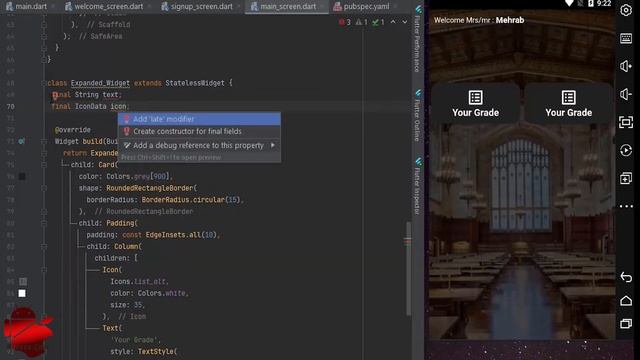Click the 'final String text;' code line
640x360 pixels.
point(87,95)
